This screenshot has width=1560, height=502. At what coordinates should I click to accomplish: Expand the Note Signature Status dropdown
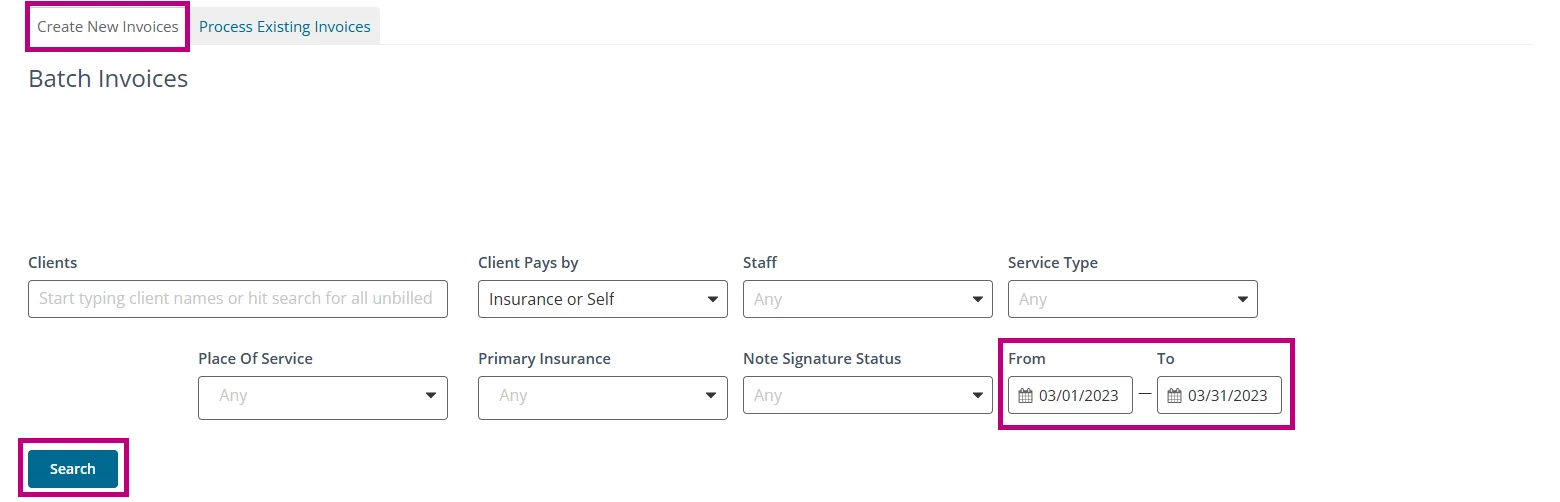(867, 396)
